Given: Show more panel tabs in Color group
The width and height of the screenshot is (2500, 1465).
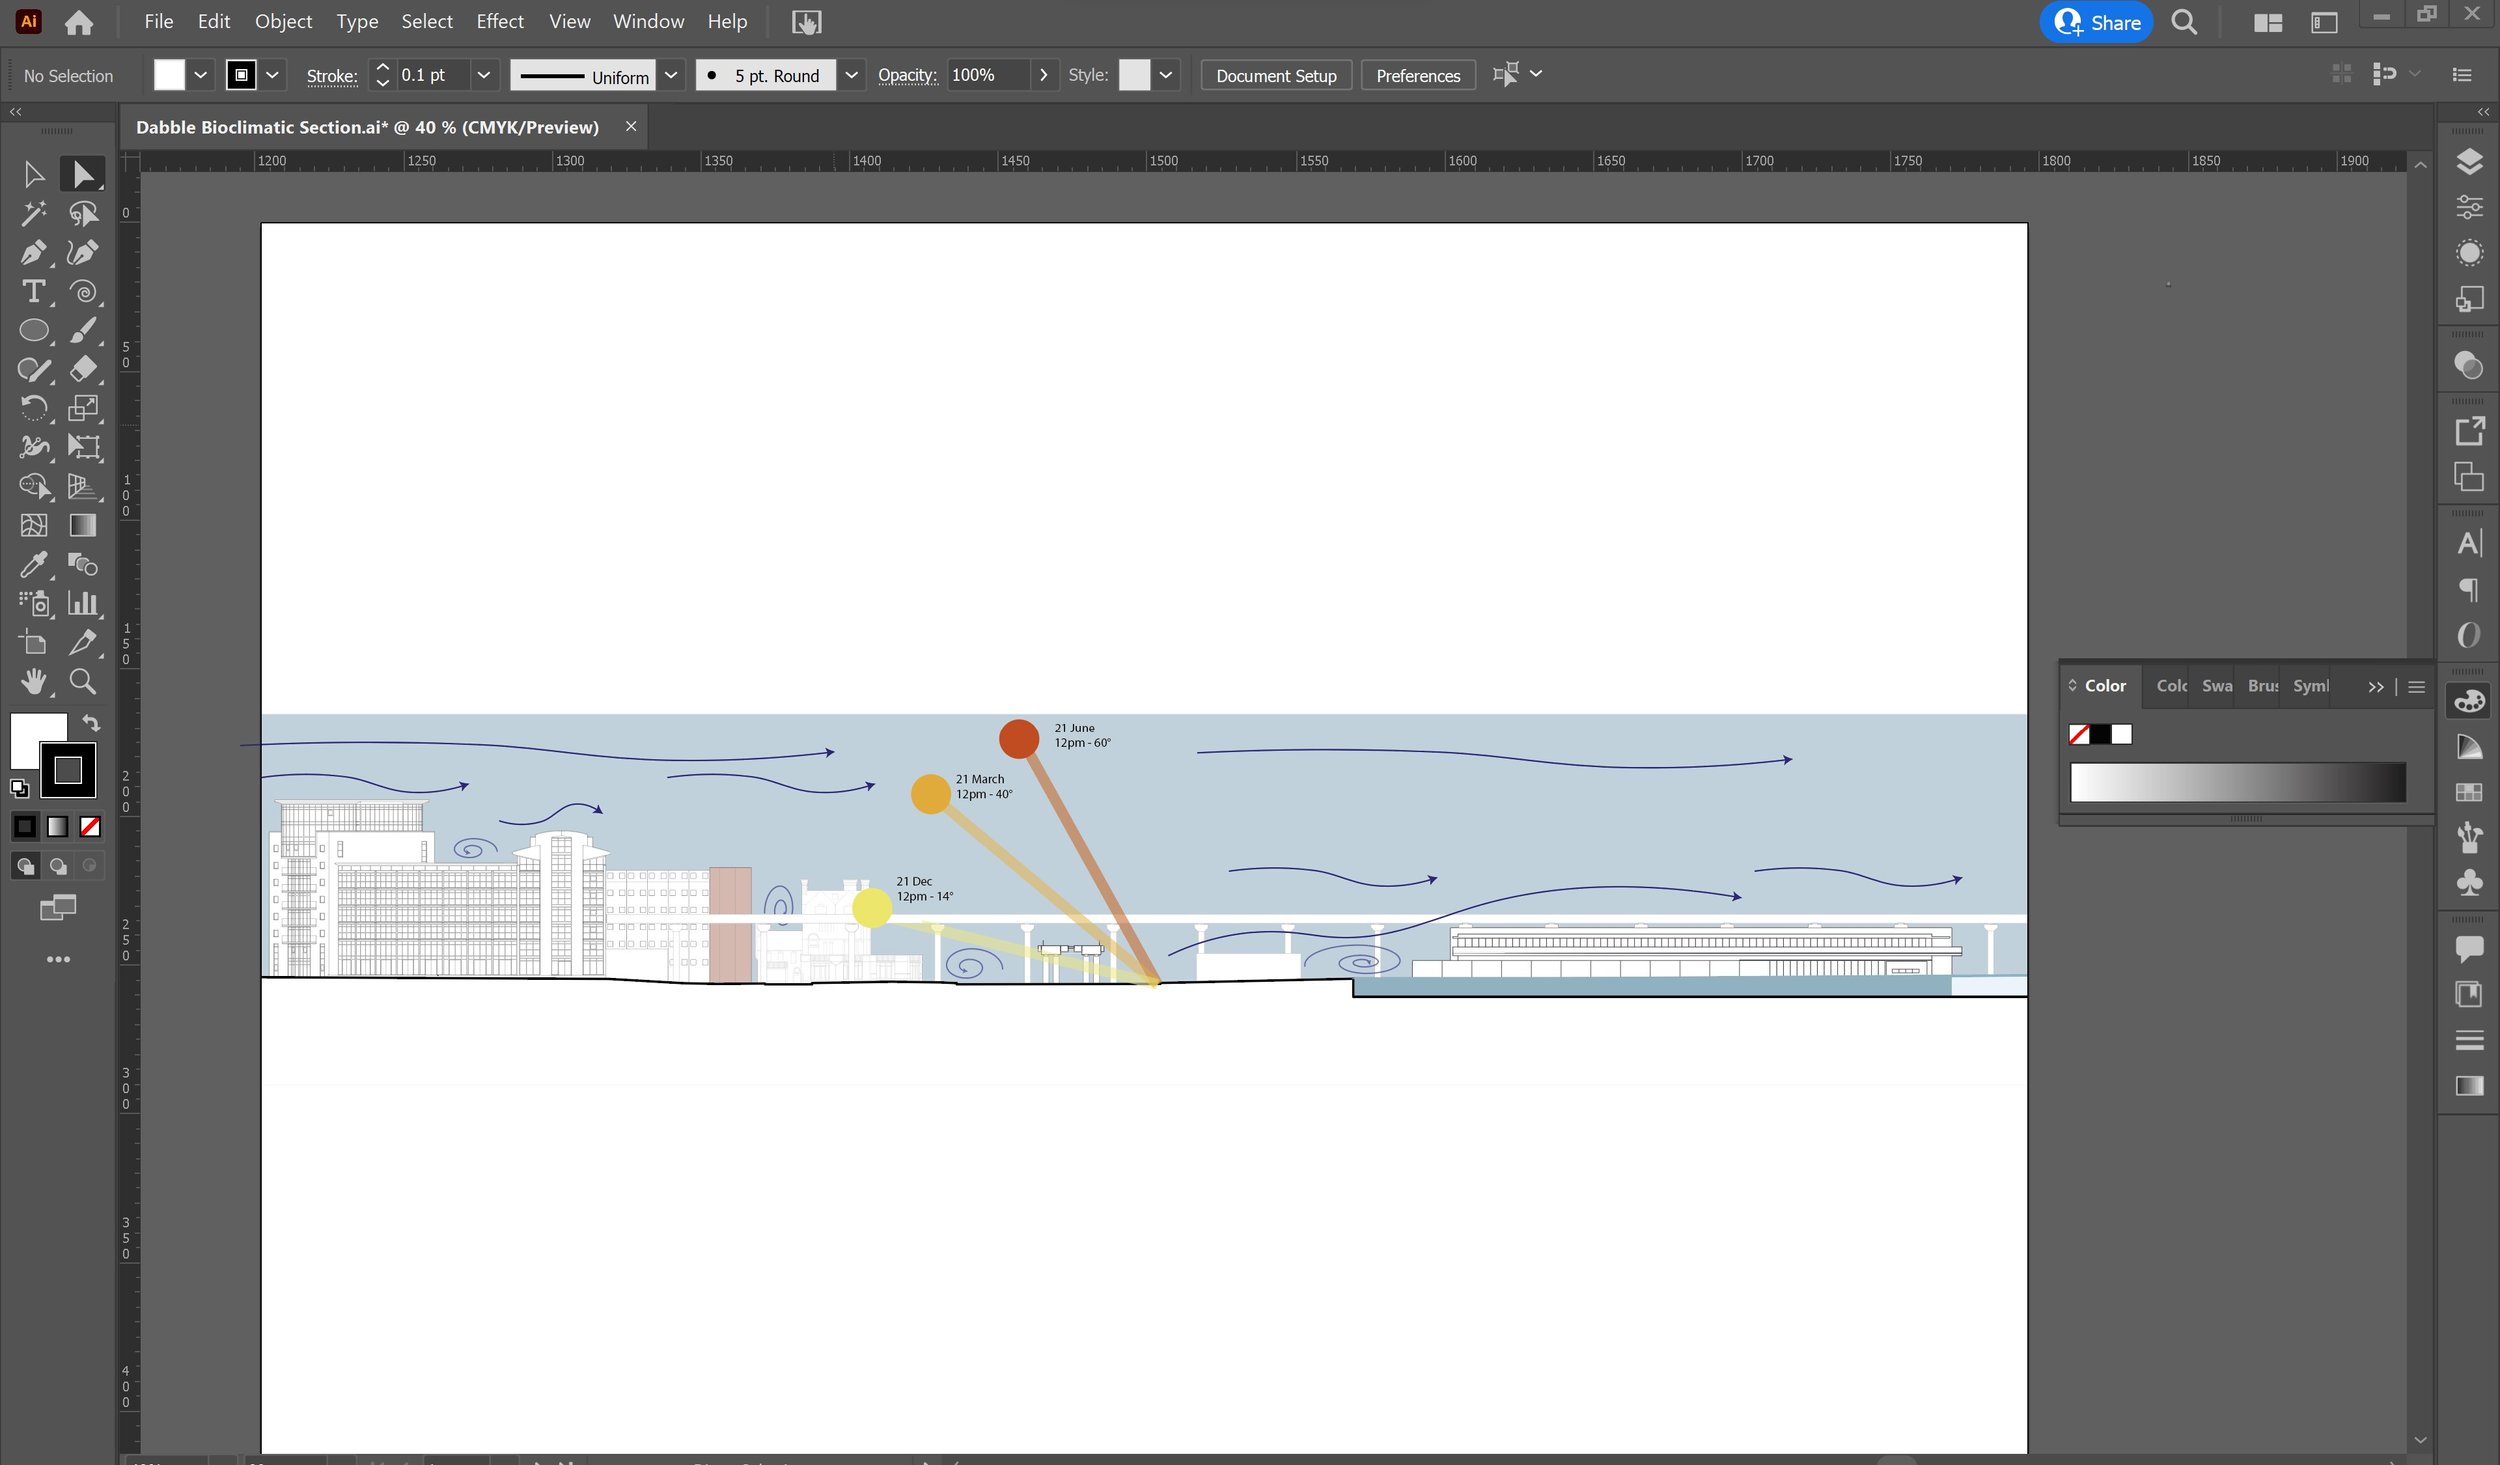Looking at the screenshot, I should click(x=2376, y=687).
